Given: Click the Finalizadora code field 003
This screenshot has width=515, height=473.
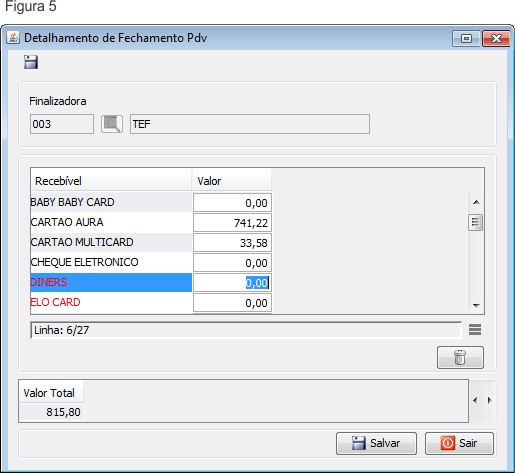Looking at the screenshot, I should tap(62, 124).
